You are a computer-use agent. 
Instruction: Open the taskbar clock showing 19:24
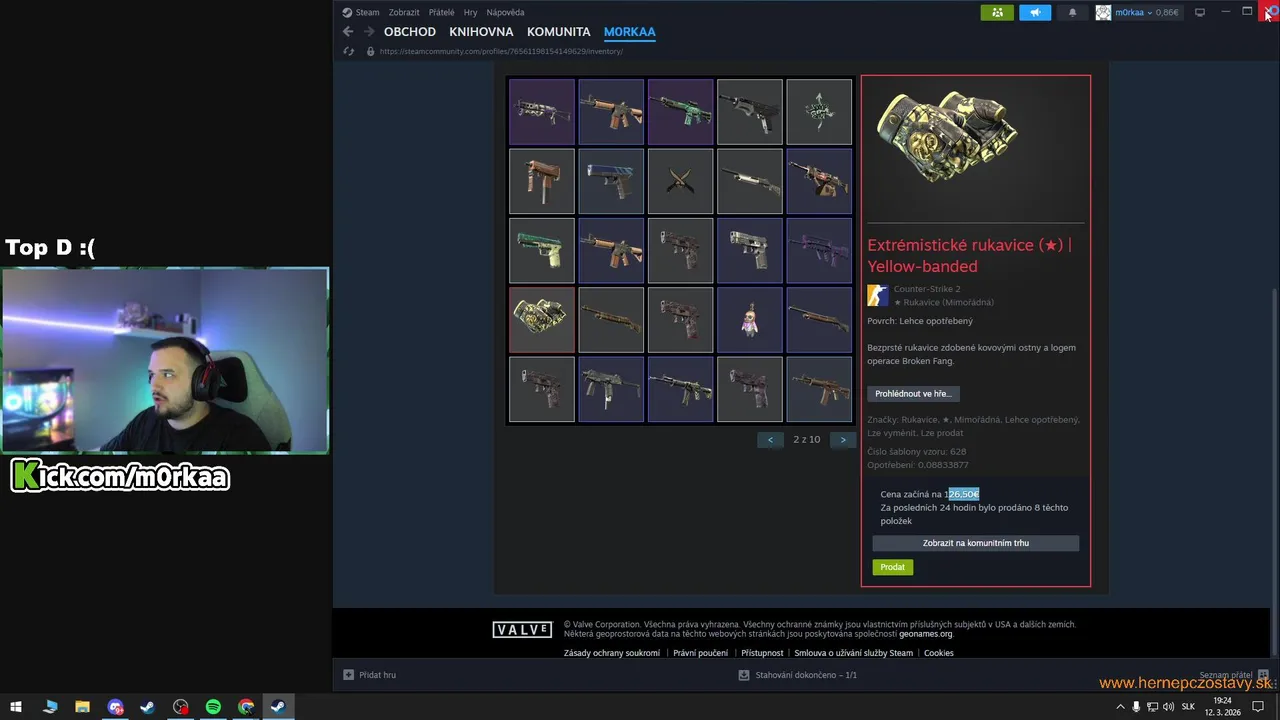click(1222, 707)
